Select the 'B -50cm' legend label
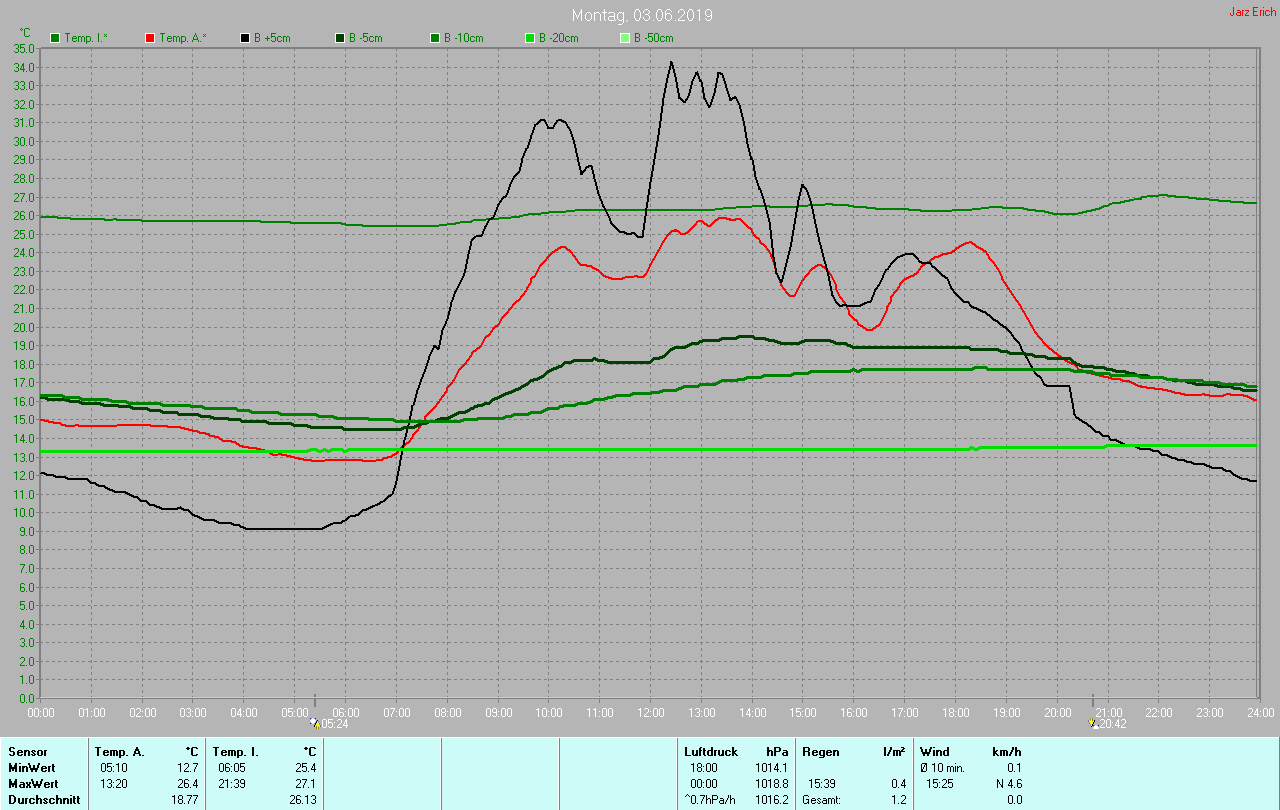The height and width of the screenshot is (810, 1280). [x=654, y=38]
